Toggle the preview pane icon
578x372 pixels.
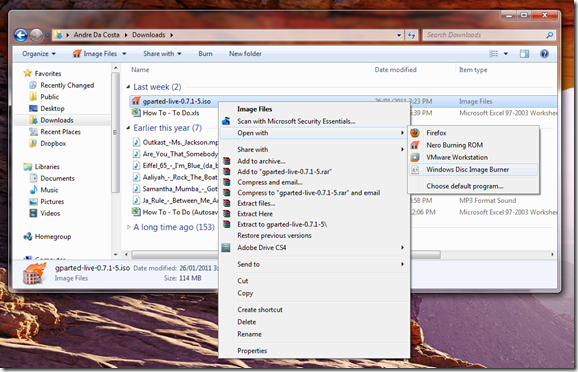click(524, 54)
